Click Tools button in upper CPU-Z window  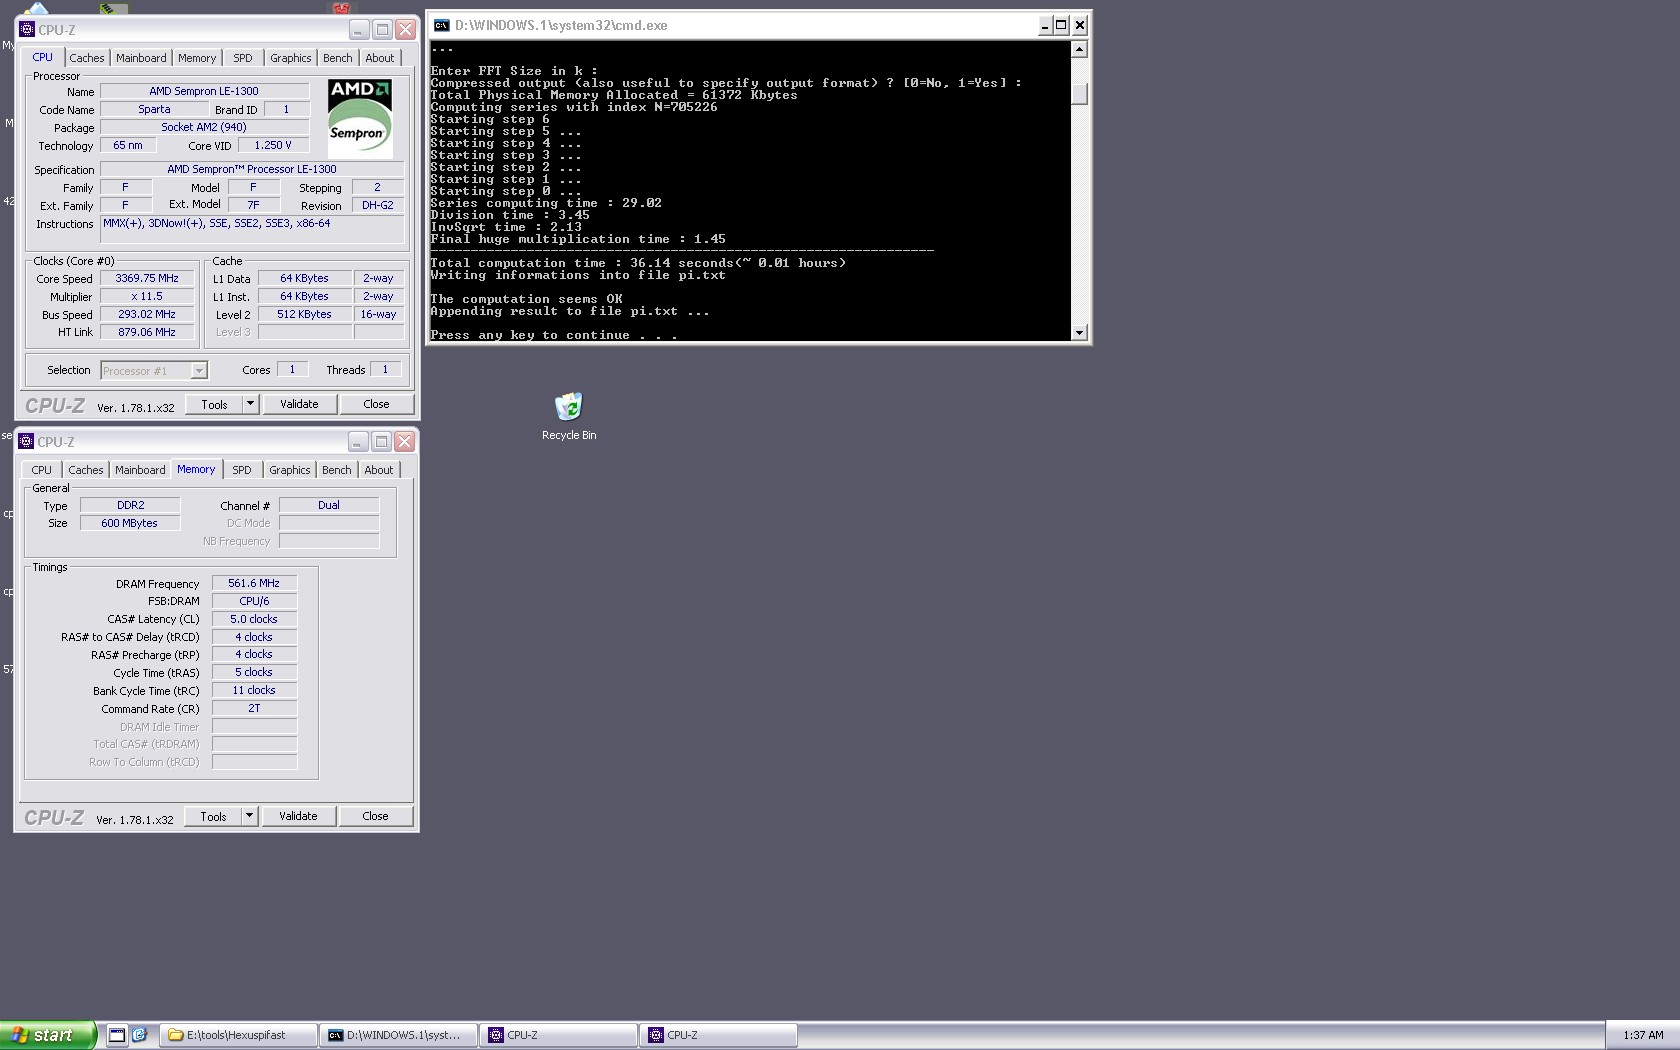[214, 404]
